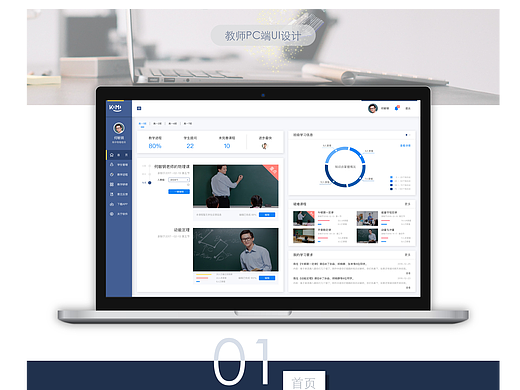Click the red corner ribbon on first video
Image resolution: width=520 pixels, height=390 pixels.
pyautogui.click(x=273, y=170)
